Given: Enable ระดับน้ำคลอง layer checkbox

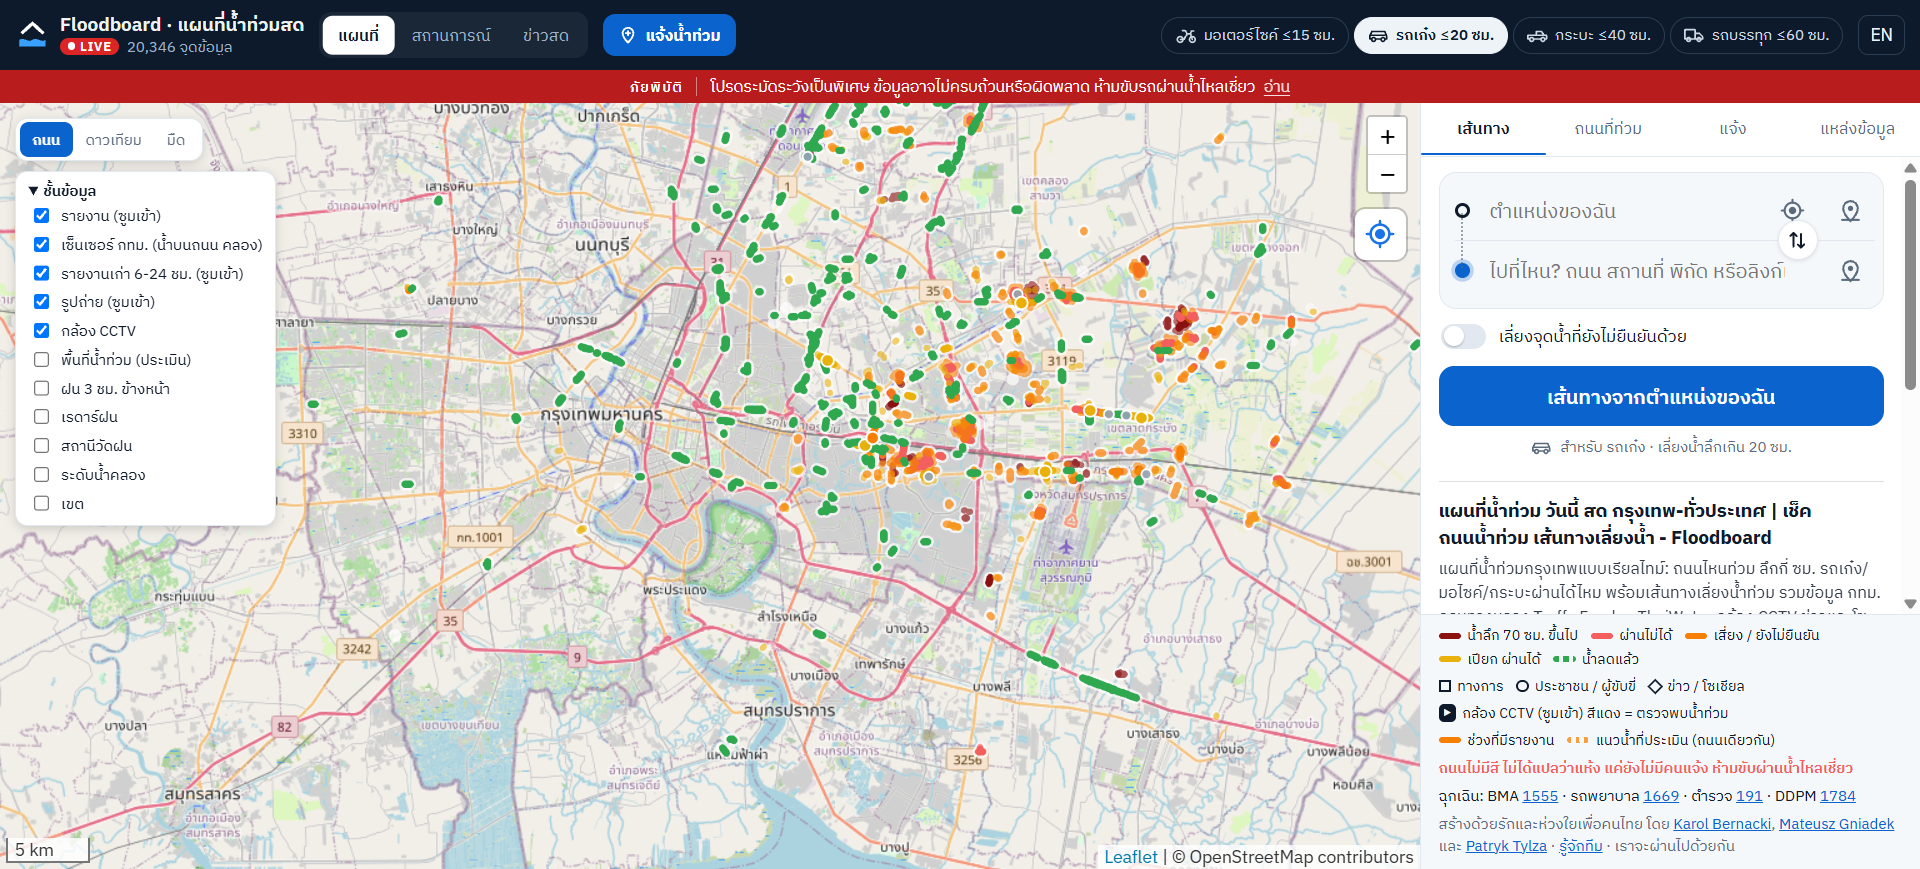Looking at the screenshot, I should 41,474.
